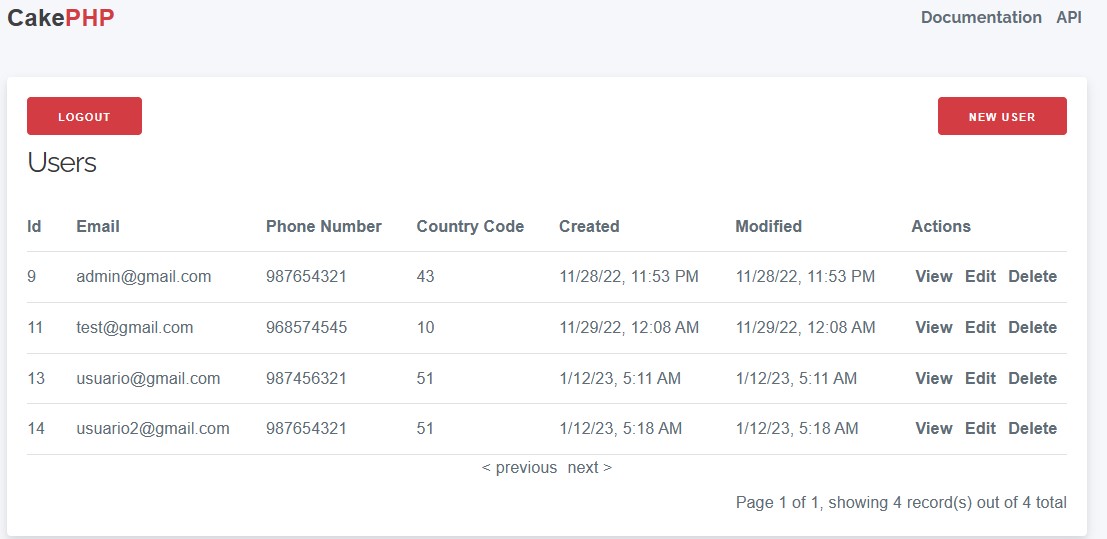View user usuario@gmail.com
1107x539 pixels.
(933, 379)
